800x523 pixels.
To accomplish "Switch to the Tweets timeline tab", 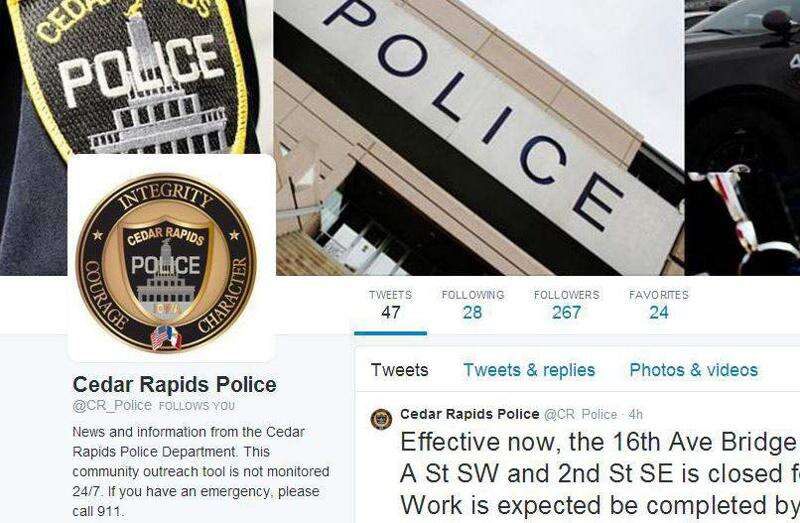I will click(x=399, y=370).
